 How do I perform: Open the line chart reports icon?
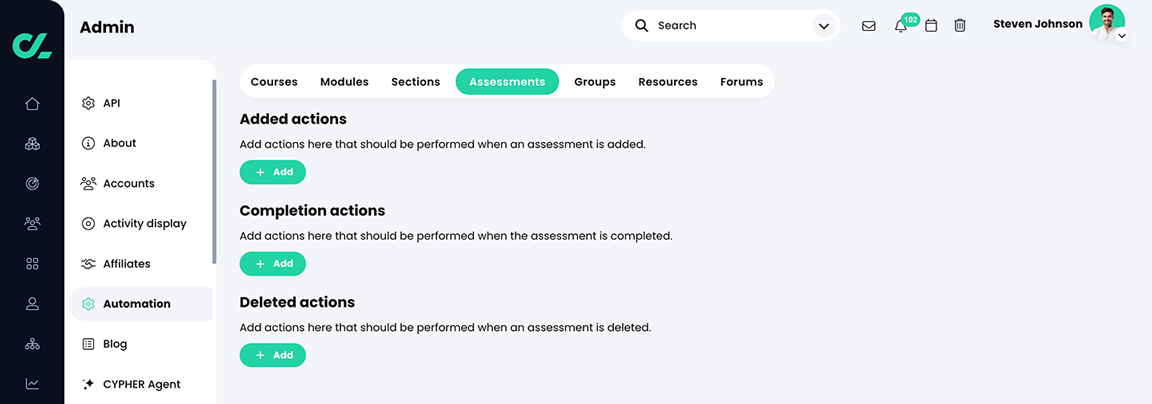(x=32, y=383)
